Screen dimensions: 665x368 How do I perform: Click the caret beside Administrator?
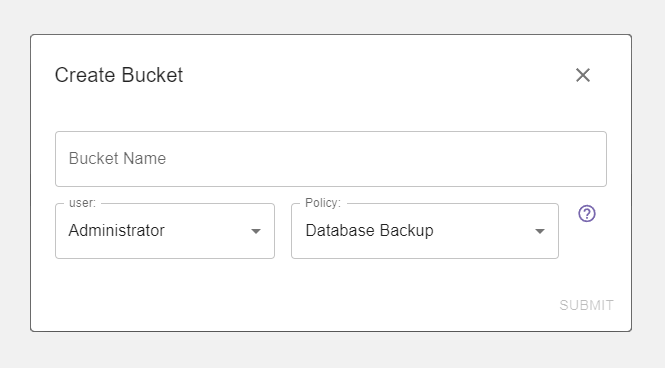256,231
